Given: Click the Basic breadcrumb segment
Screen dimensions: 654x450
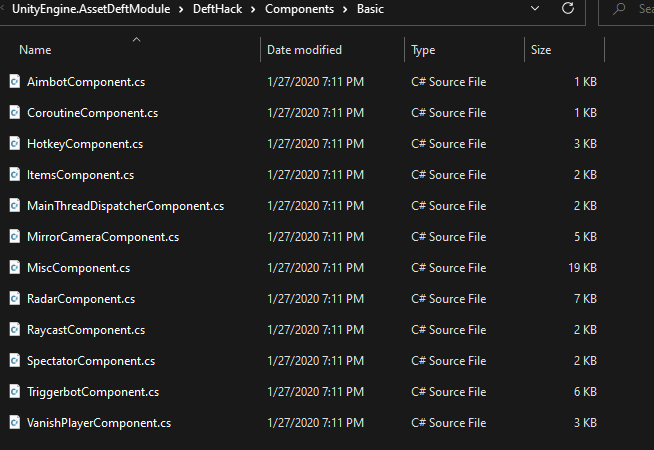Looking at the screenshot, I should pyautogui.click(x=370, y=9).
